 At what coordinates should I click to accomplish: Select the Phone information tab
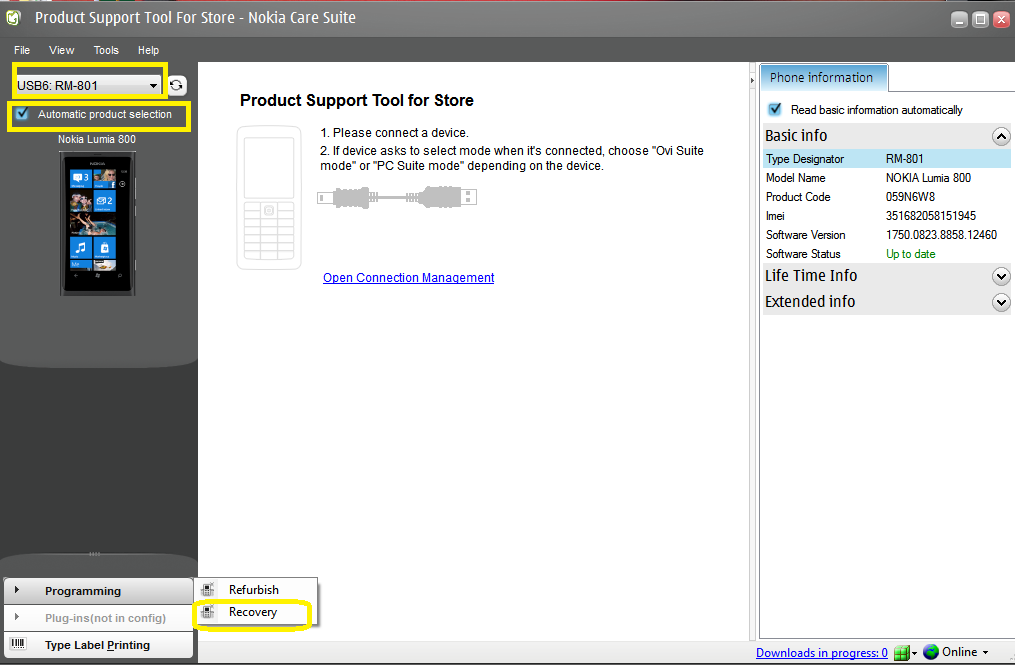823,78
